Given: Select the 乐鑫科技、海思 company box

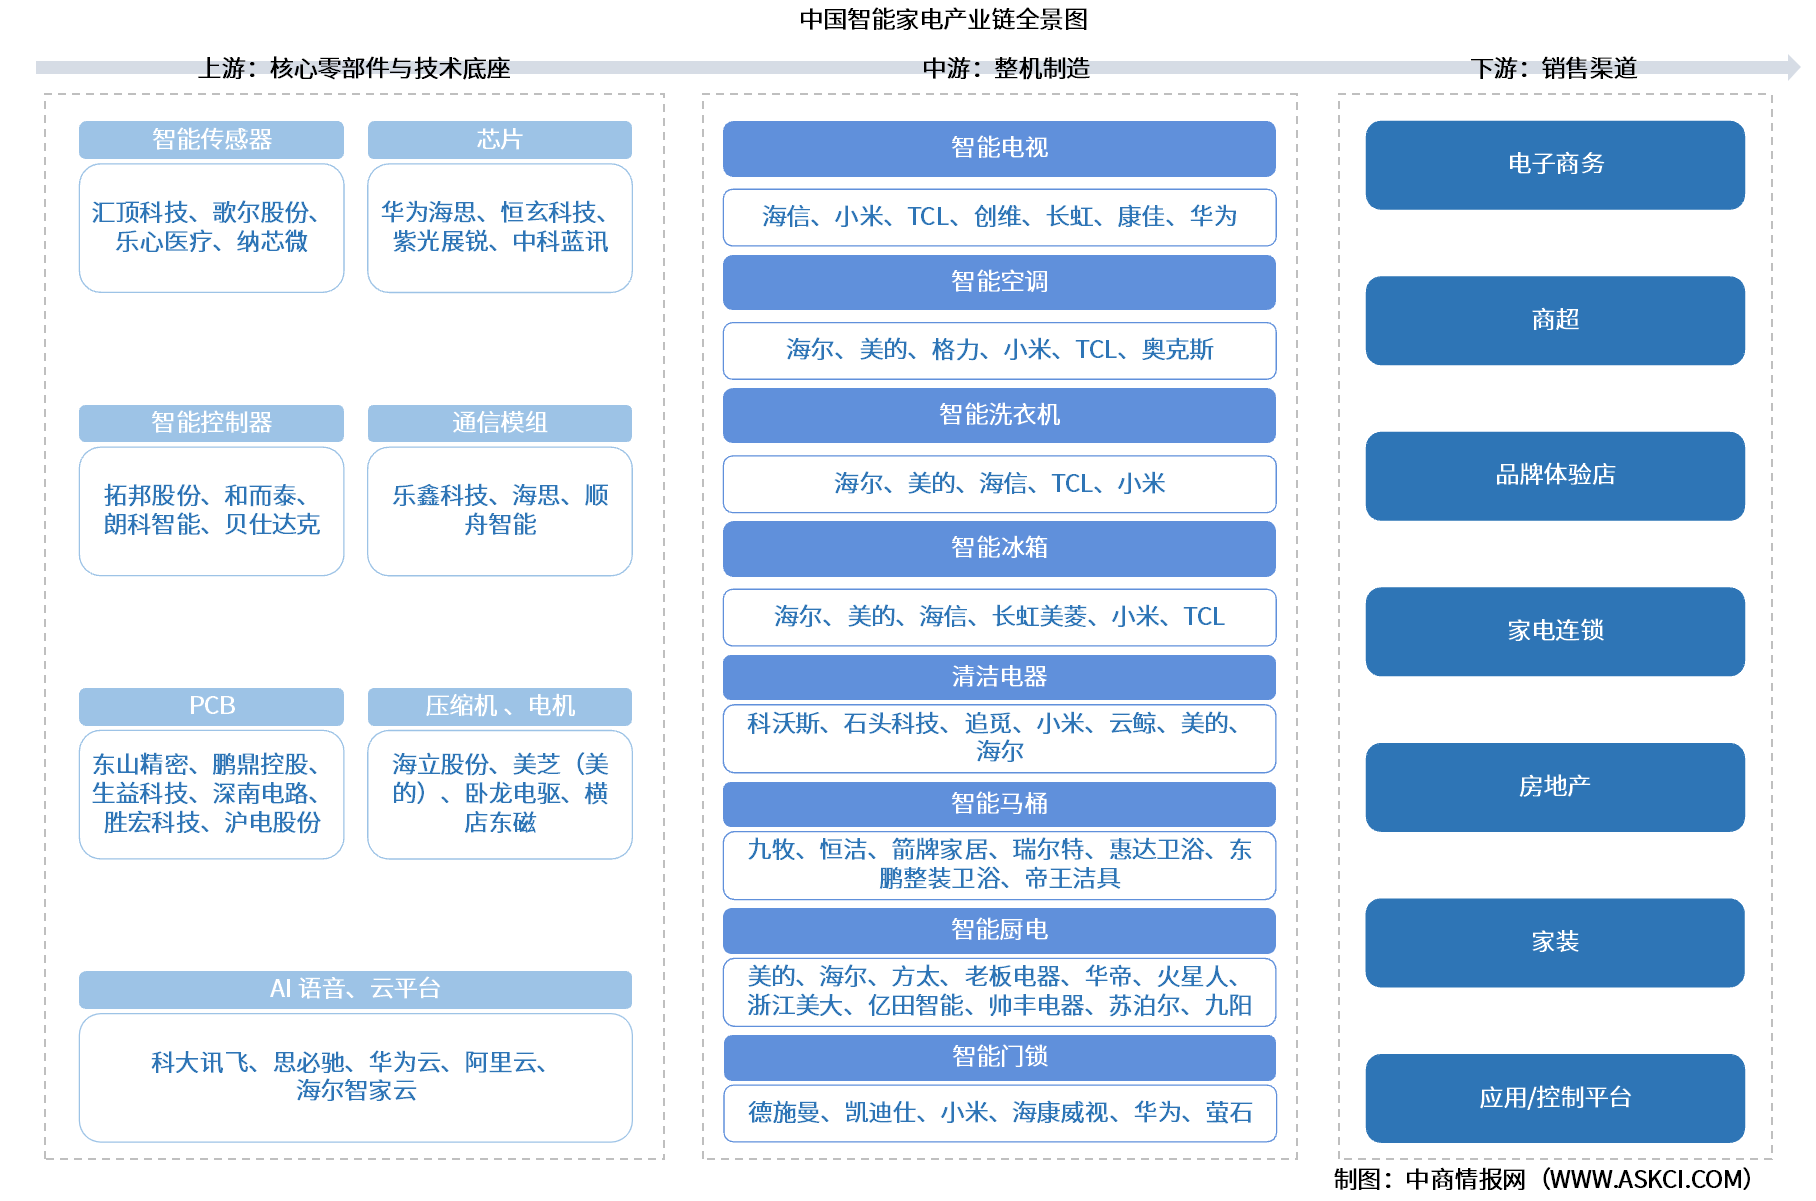Looking at the screenshot, I should tap(500, 511).
